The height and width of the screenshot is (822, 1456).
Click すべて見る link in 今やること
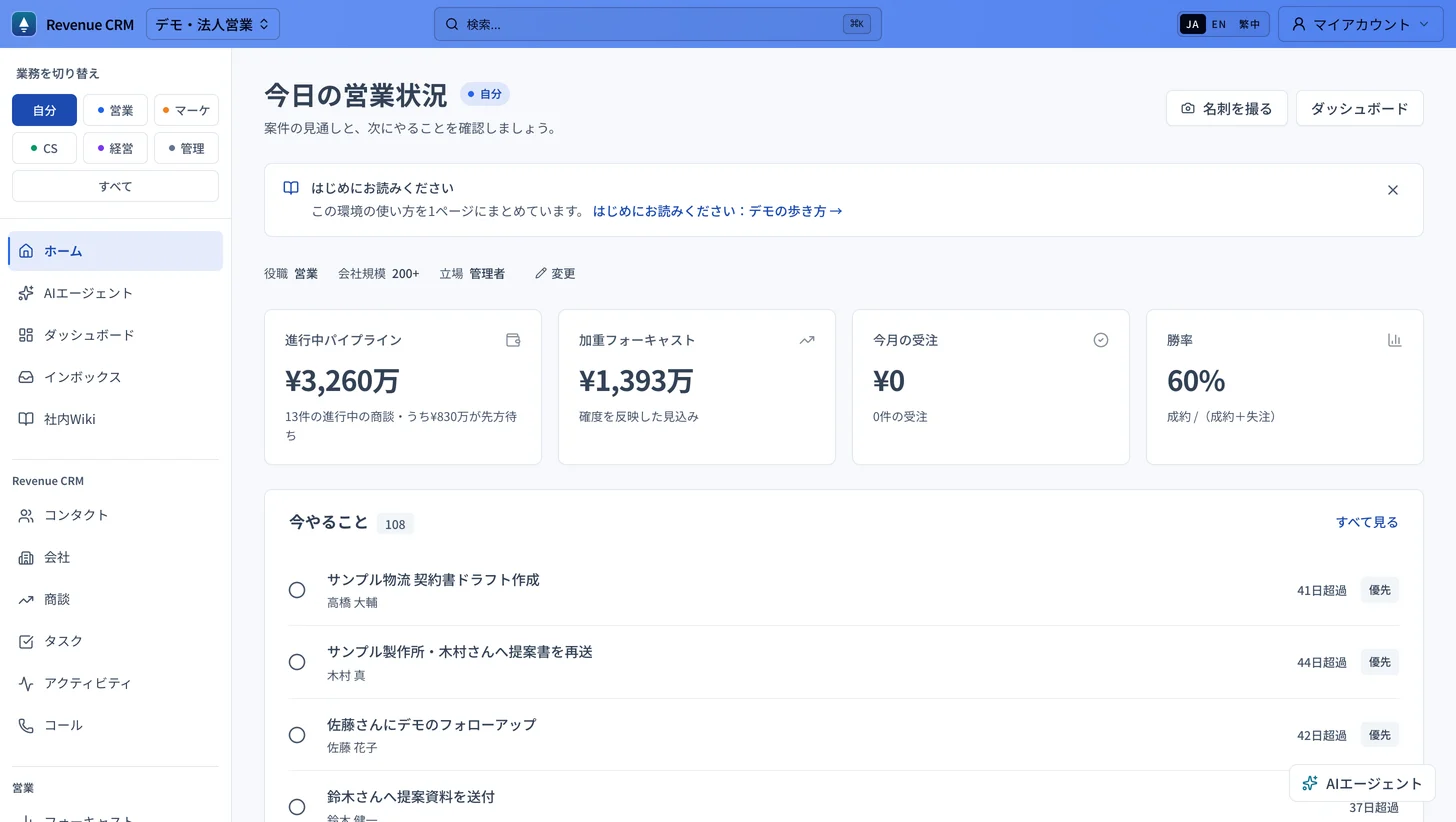point(1367,522)
